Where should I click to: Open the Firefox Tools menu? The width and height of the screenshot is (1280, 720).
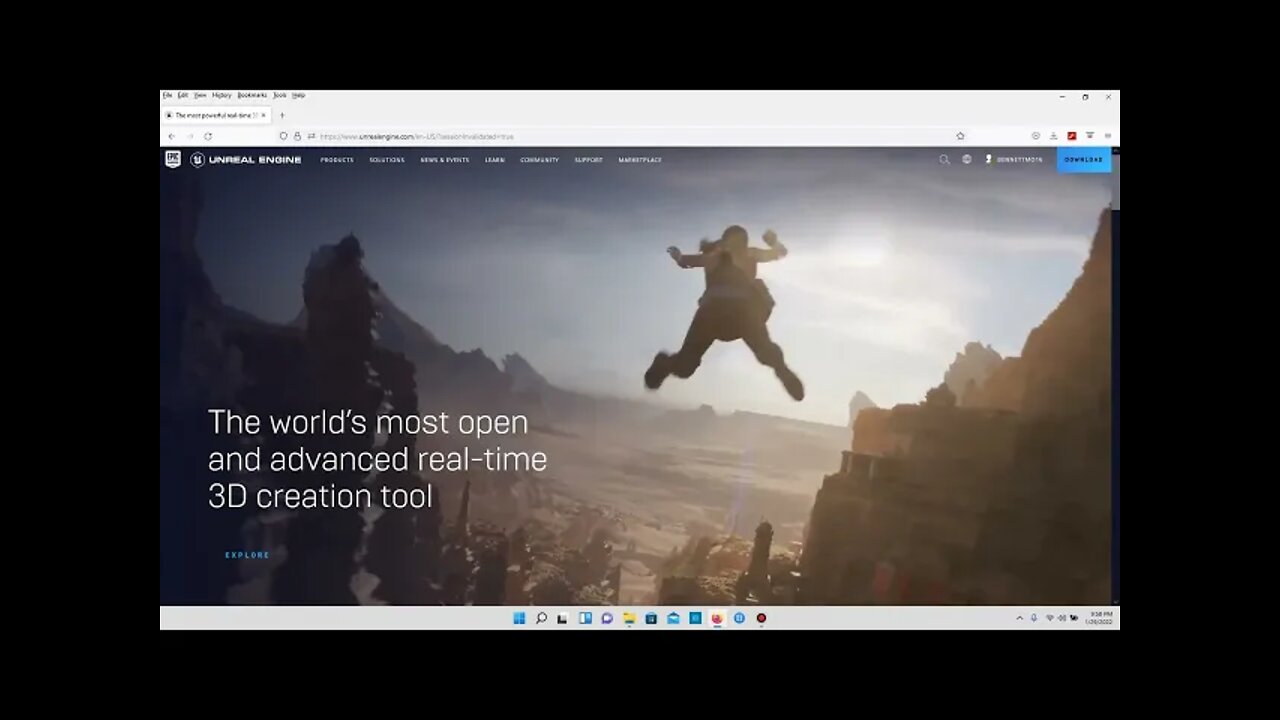pos(280,95)
